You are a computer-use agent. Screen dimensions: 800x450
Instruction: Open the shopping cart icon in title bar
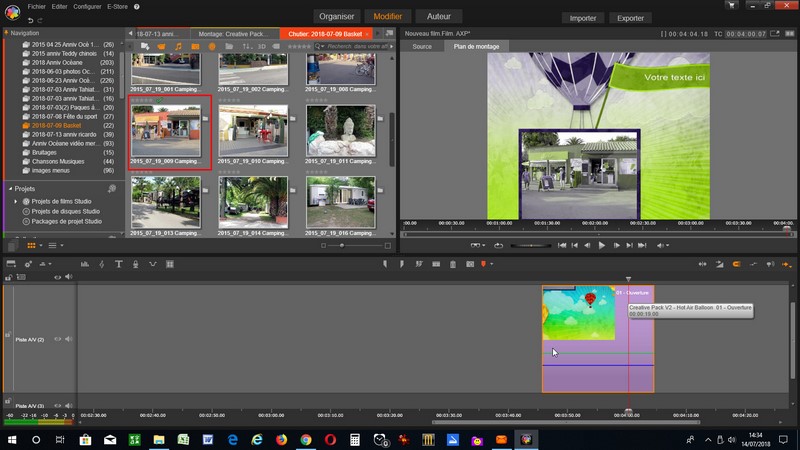[x=732, y=5]
